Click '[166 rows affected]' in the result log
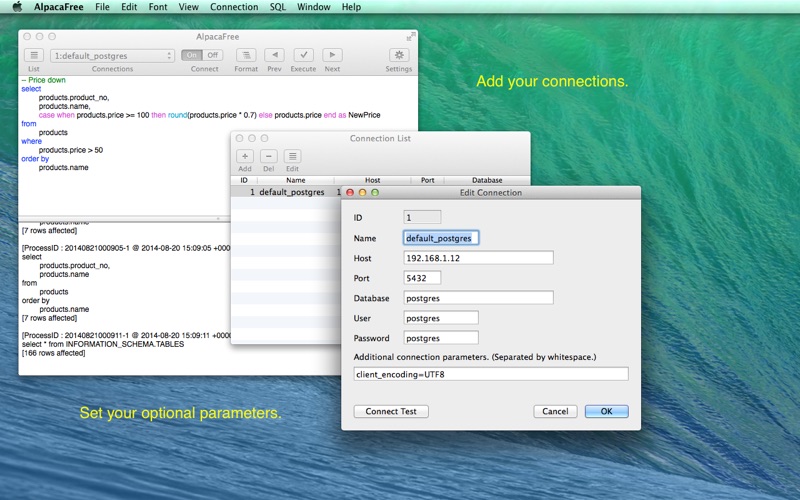The width and height of the screenshot is (800, 500). 54,353
